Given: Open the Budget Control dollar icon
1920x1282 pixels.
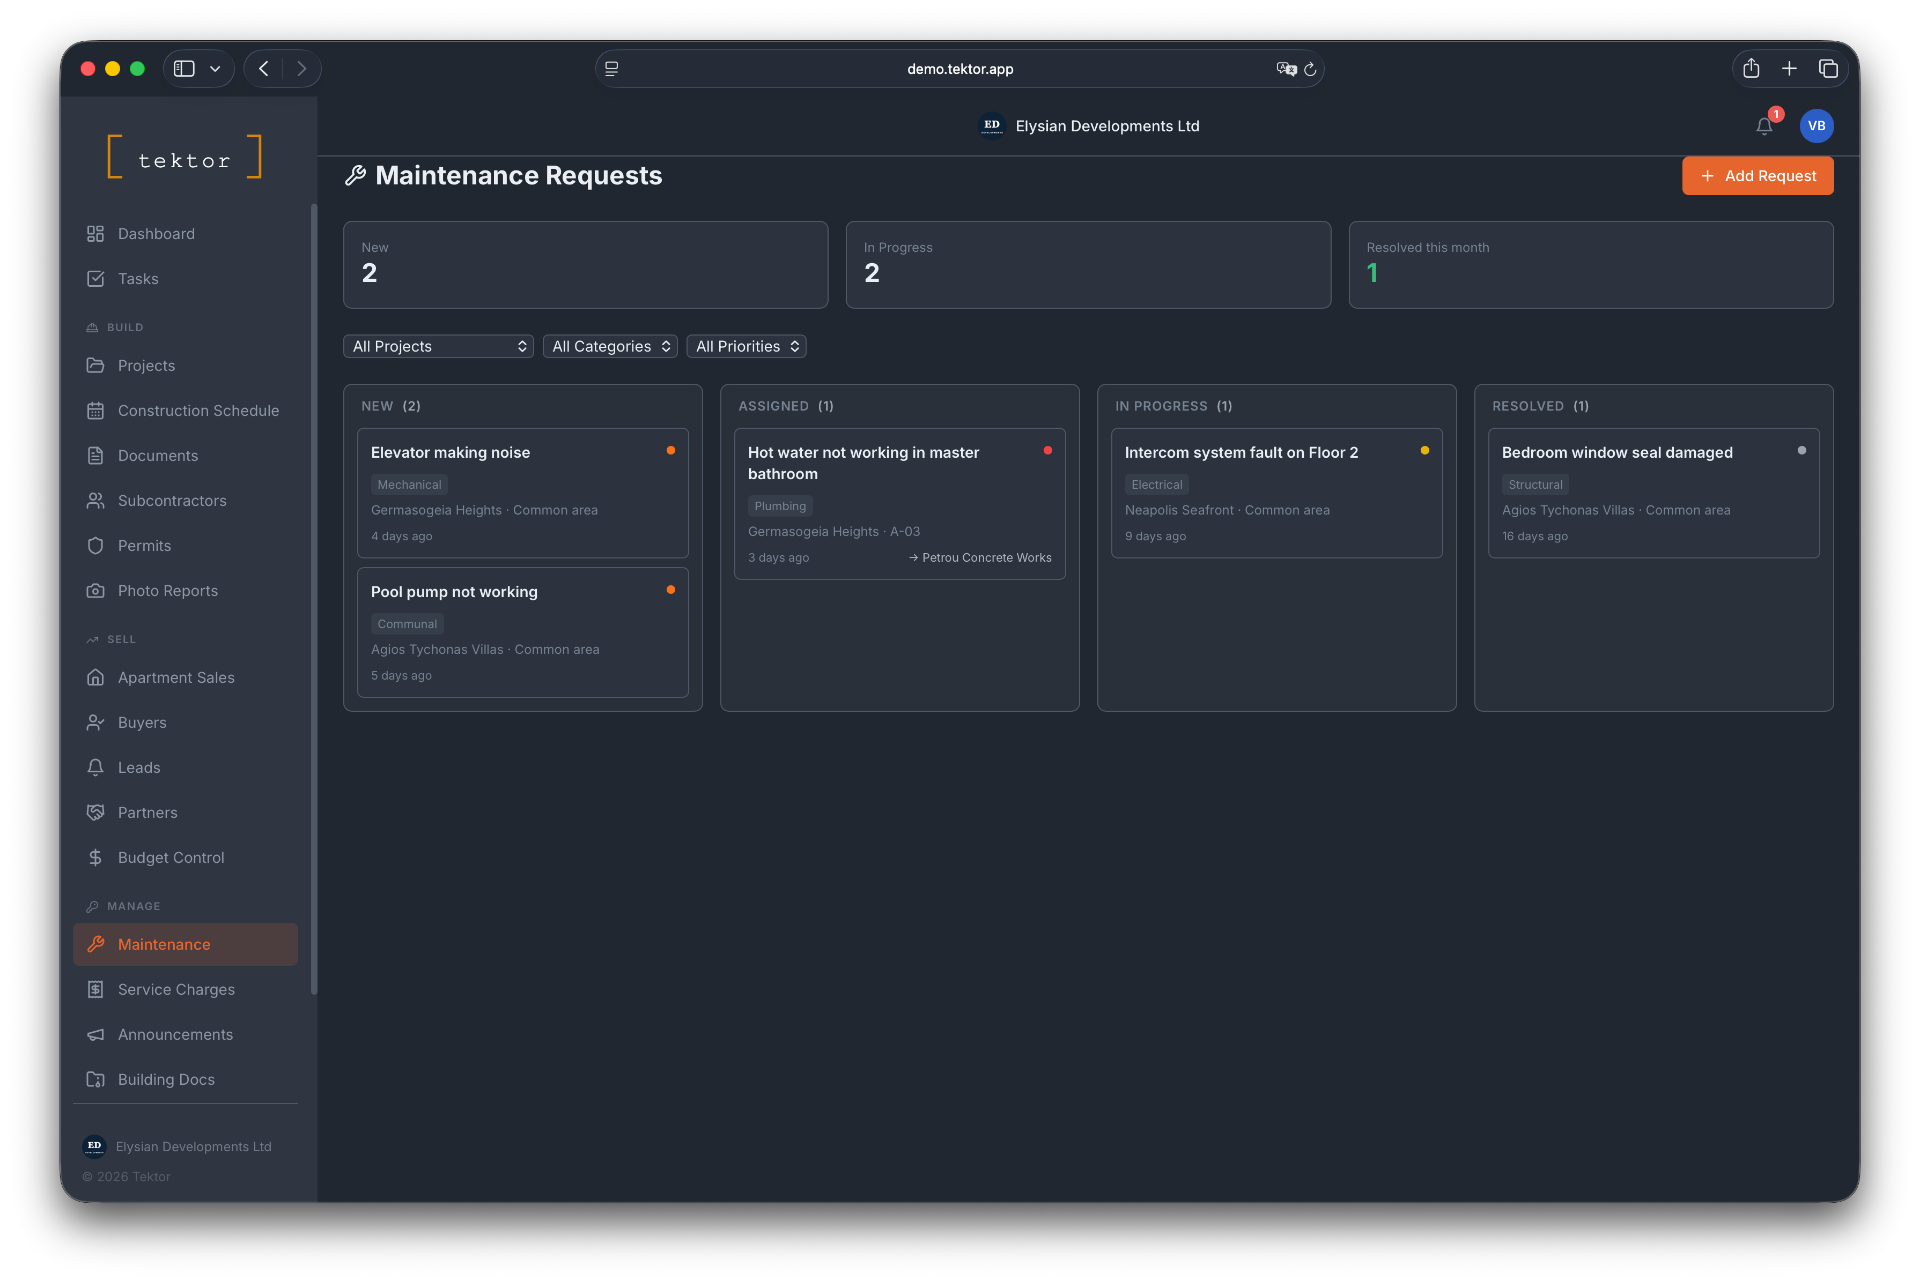Looking at the screenshot, I should pyautogui.click(x=95, y=857).
